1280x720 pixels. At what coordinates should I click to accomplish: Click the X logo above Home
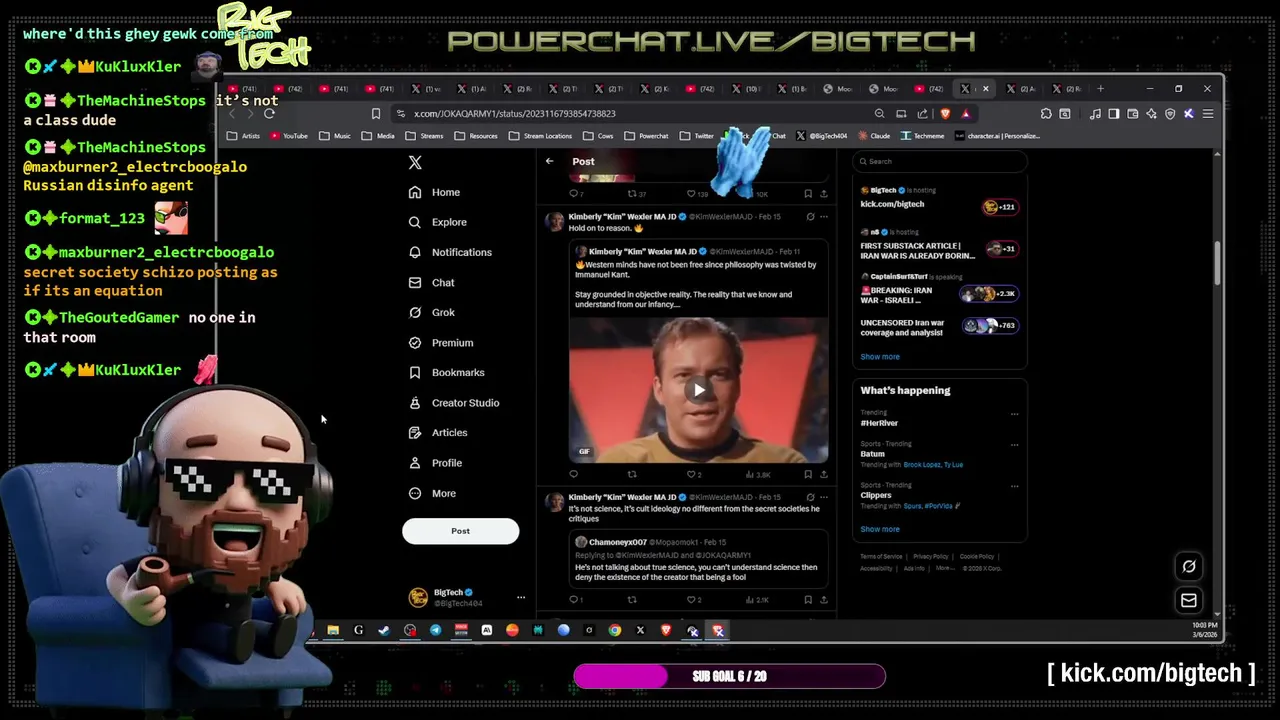click(x=415, y=162)
